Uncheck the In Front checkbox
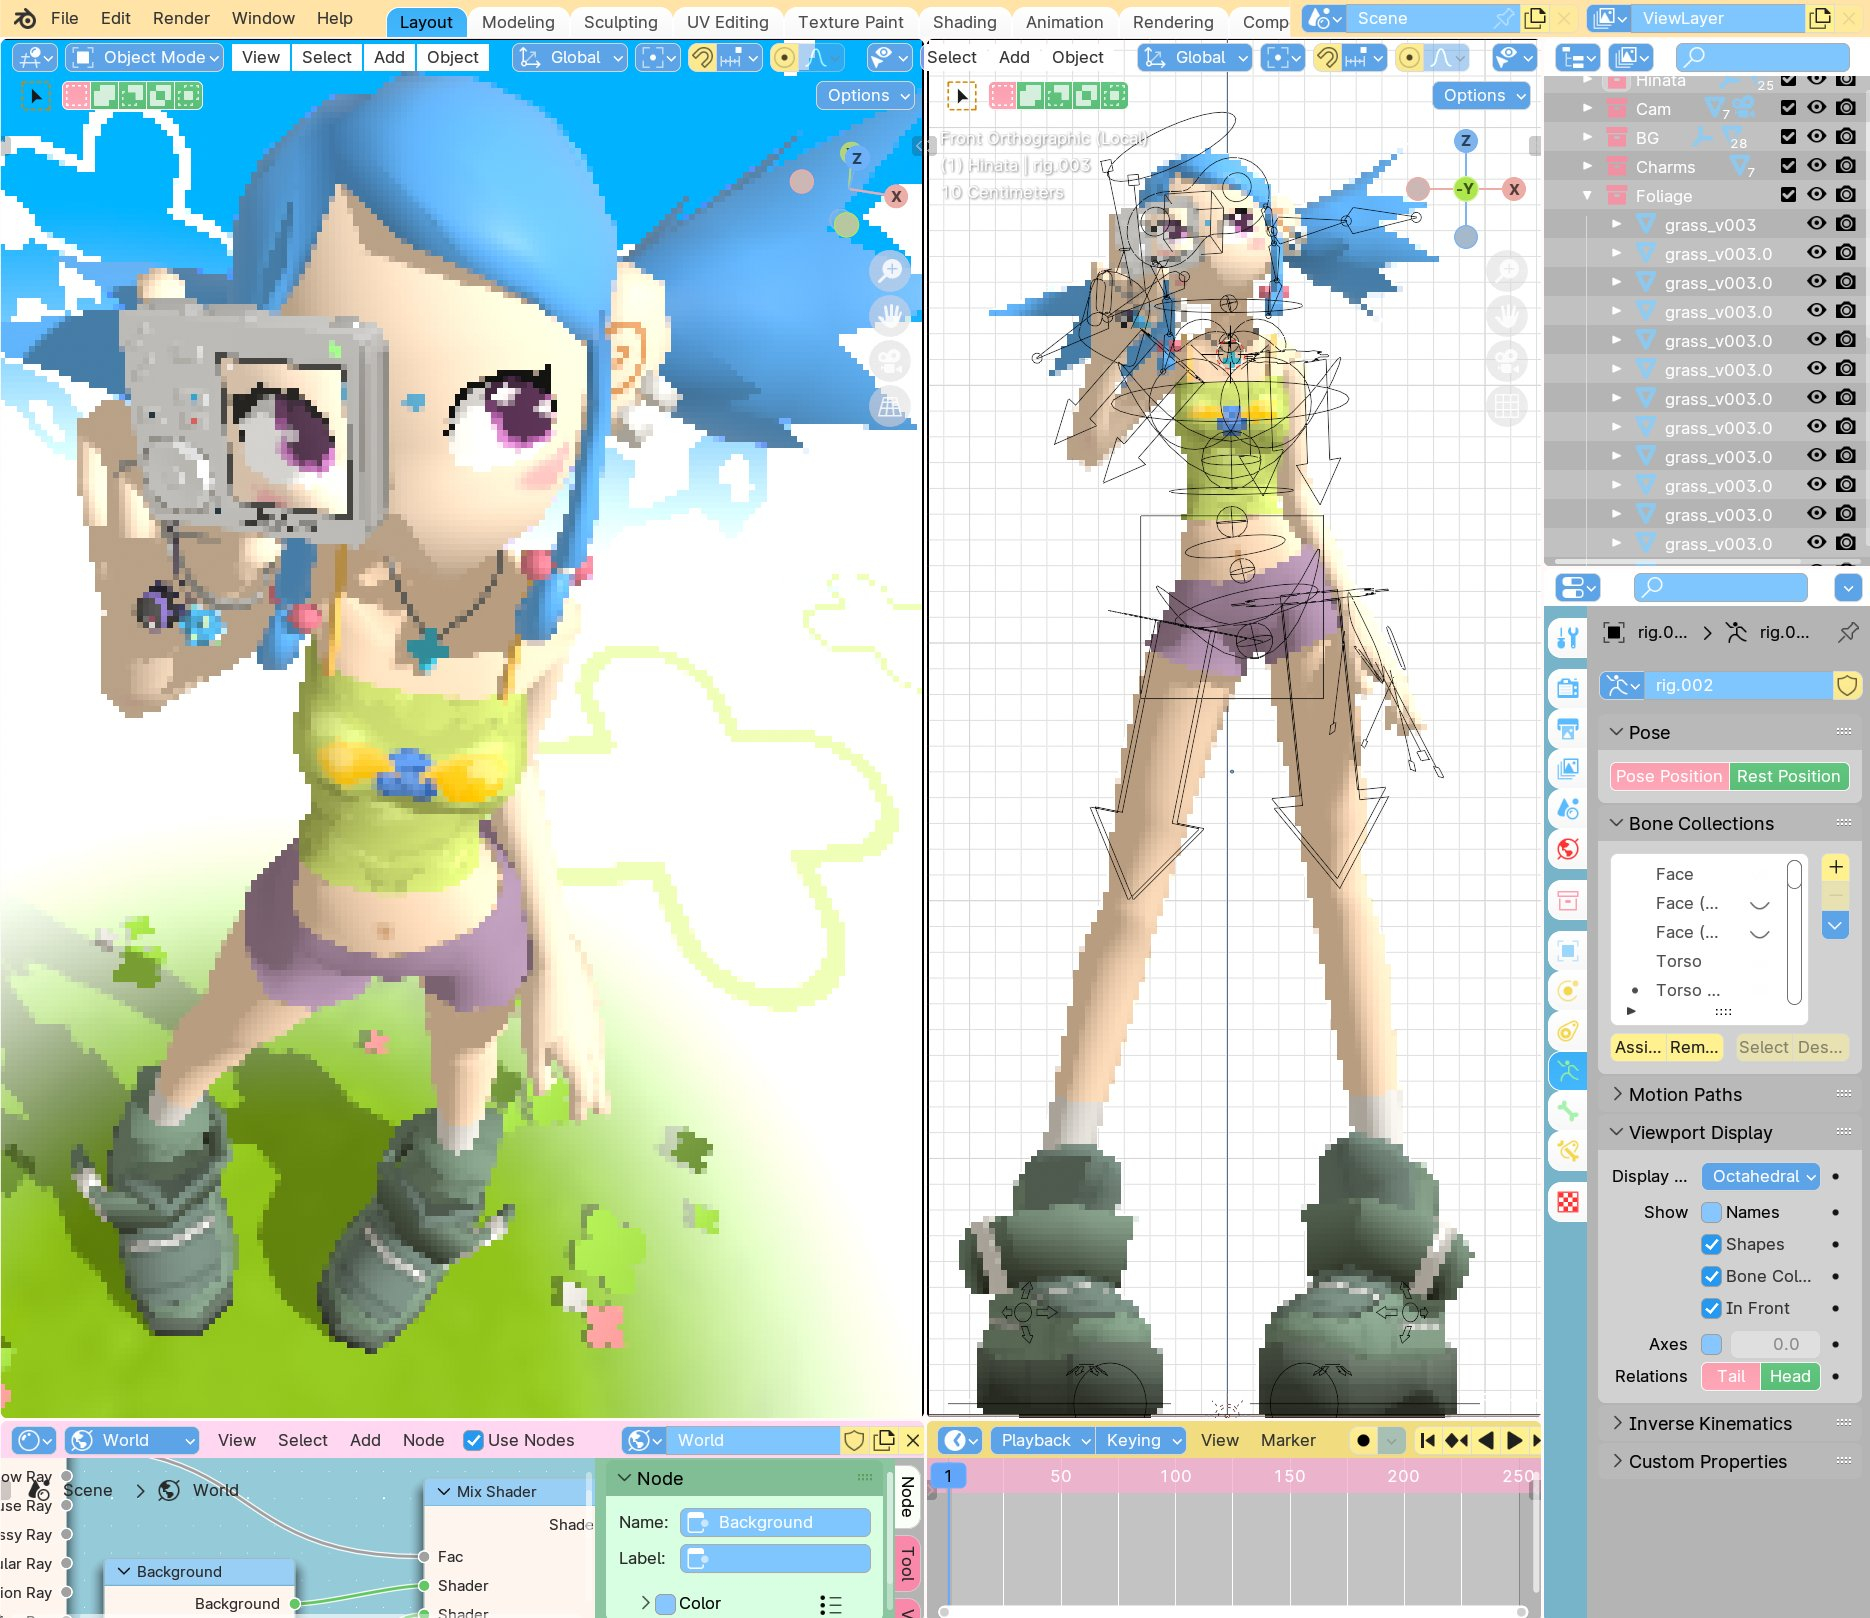The image size is (1870, 1618). coord(1711,1308)
